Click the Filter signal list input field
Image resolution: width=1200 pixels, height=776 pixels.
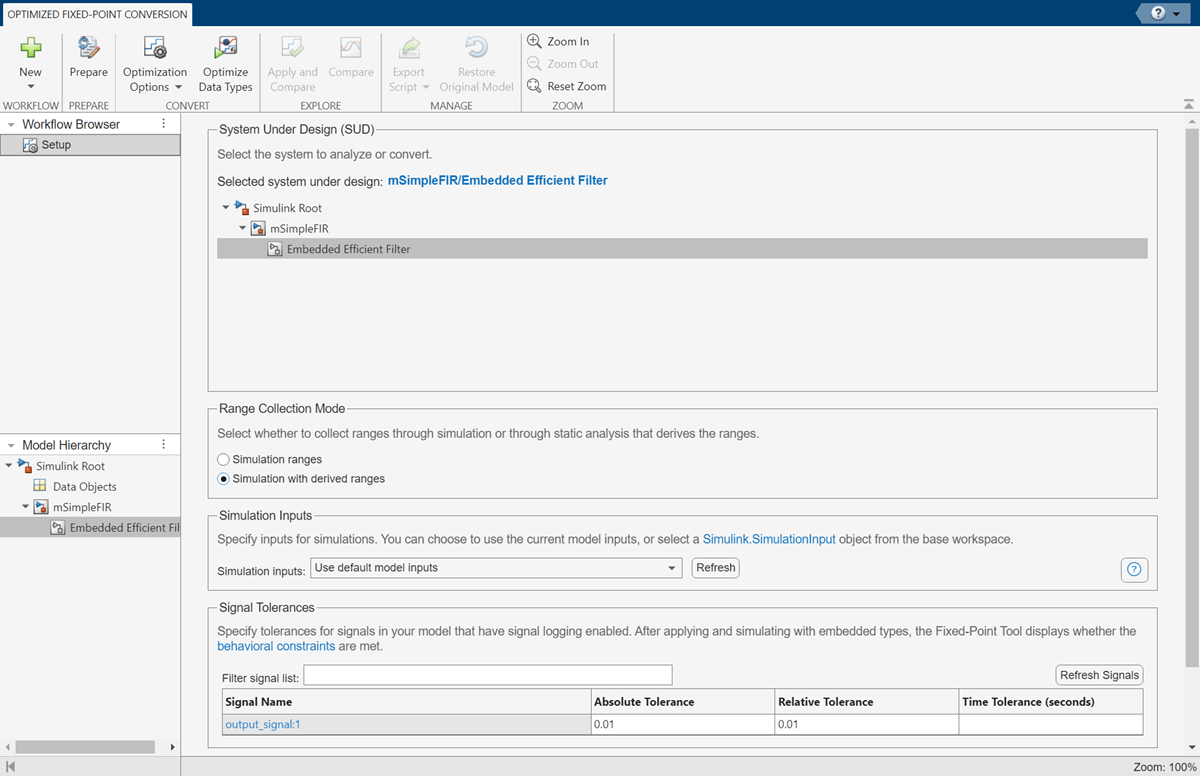pos(488,676)
